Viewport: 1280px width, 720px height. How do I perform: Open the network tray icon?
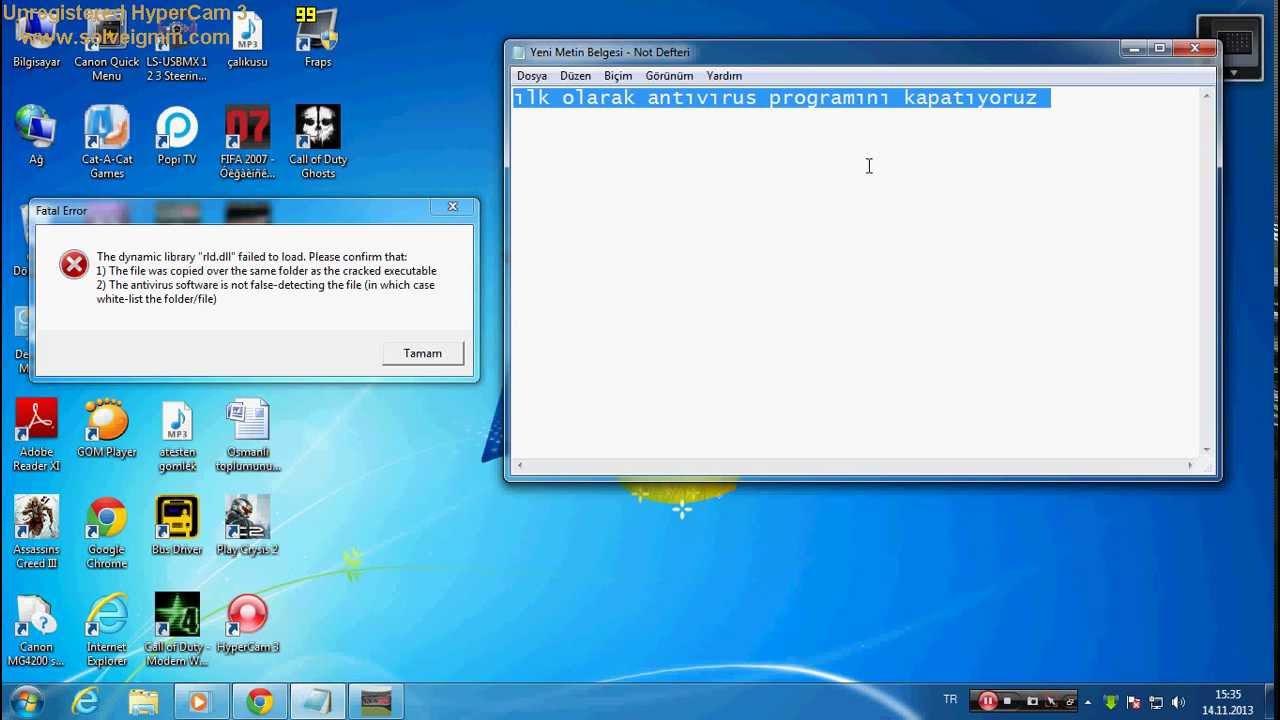pyautogui.click(x=1156, y=702)
